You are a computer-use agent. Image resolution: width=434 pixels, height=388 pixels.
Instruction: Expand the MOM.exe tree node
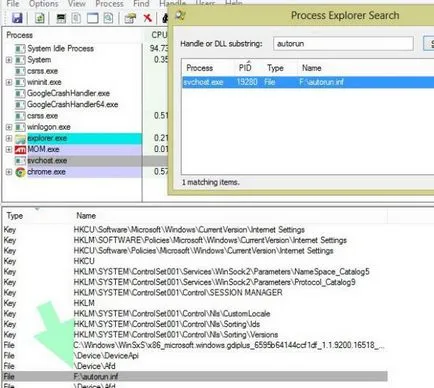point(9,150)
